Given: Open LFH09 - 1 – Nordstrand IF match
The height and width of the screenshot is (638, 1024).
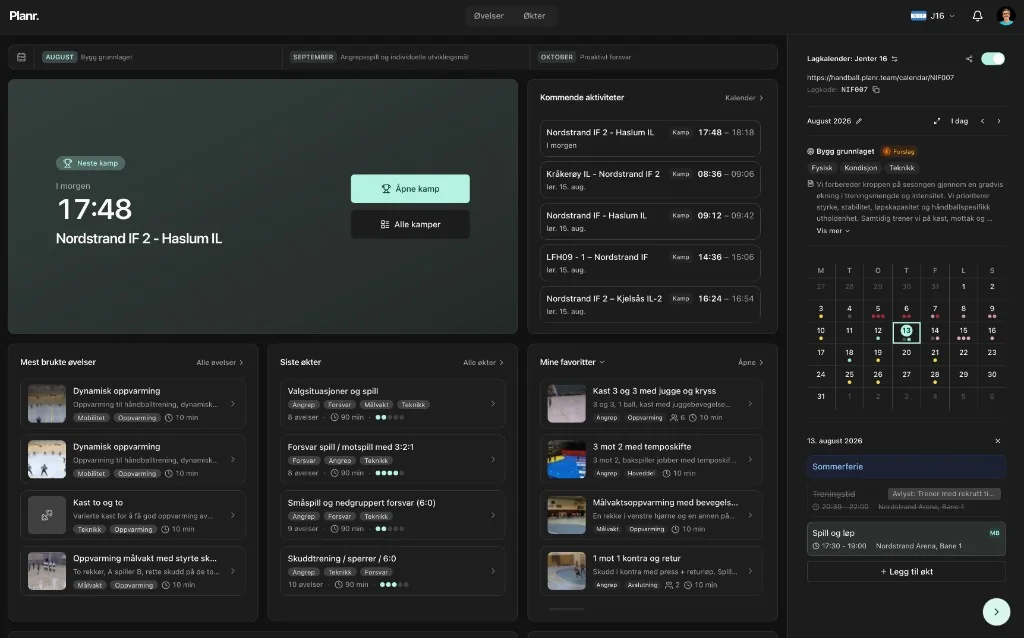Looking at the screenshot, I should point(650,263).
